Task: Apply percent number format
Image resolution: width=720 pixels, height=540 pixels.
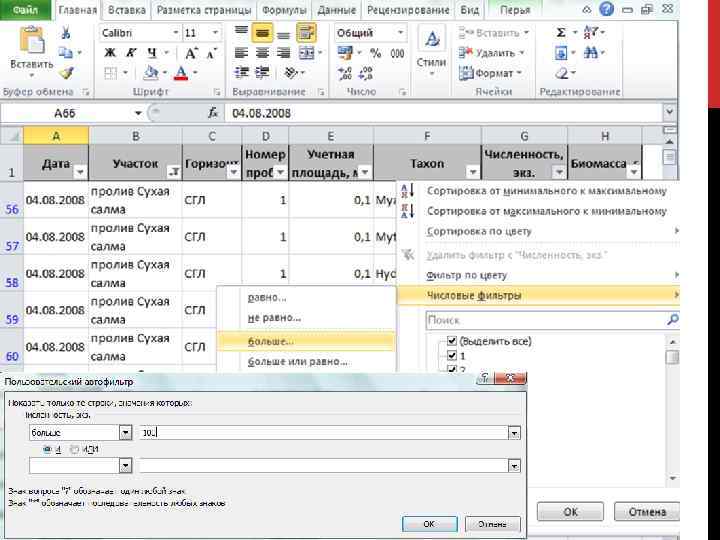Action: [x=376, y=53]
